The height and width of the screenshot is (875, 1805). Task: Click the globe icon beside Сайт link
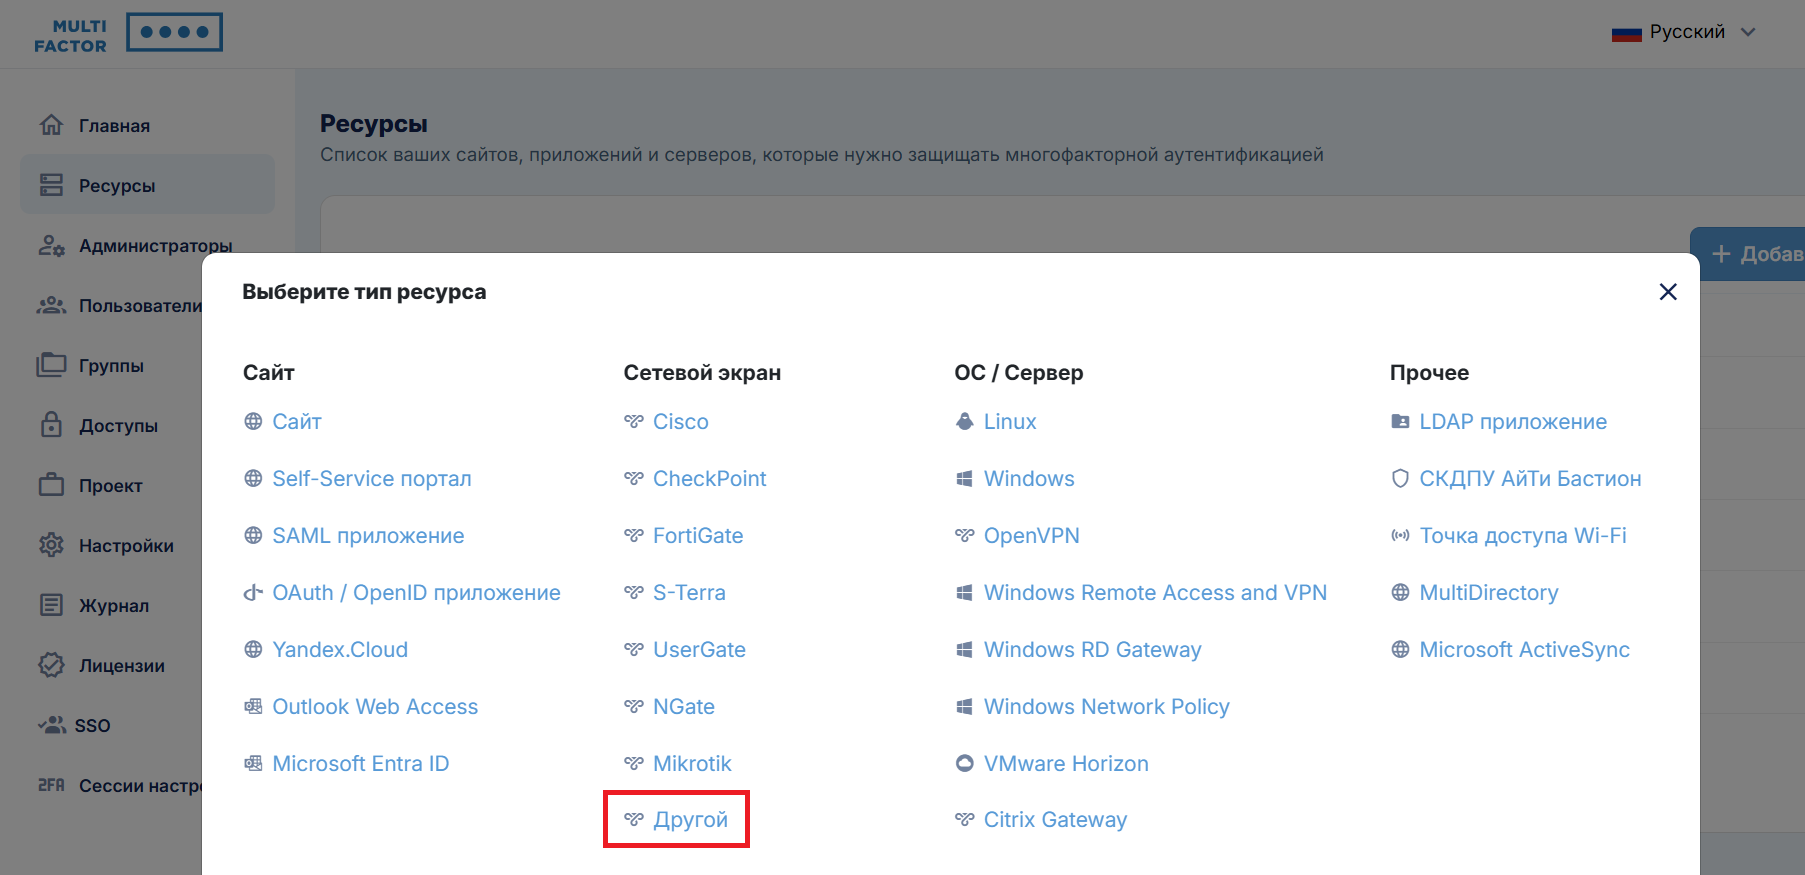(x=253, y=422)
